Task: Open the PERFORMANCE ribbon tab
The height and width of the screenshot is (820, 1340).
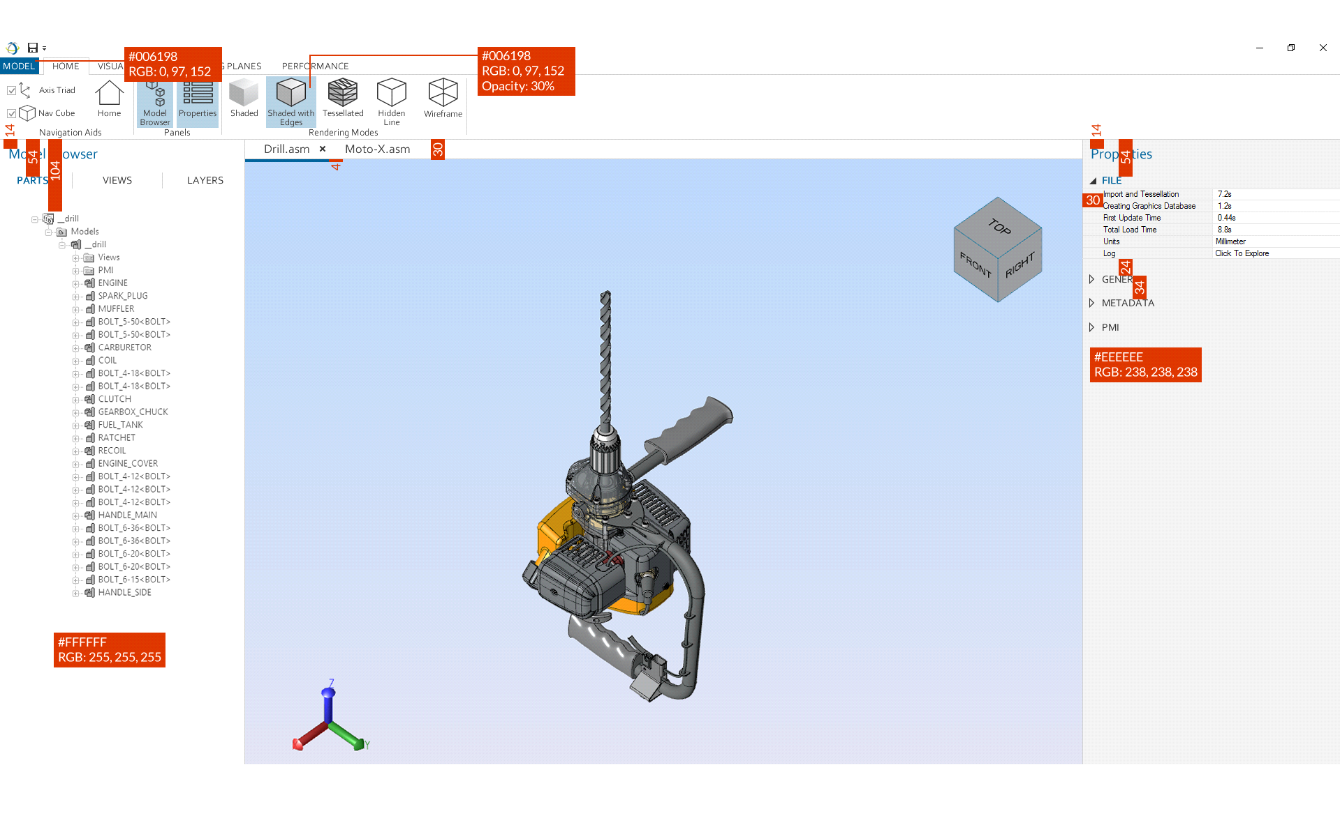Action: tap(315, 66)
